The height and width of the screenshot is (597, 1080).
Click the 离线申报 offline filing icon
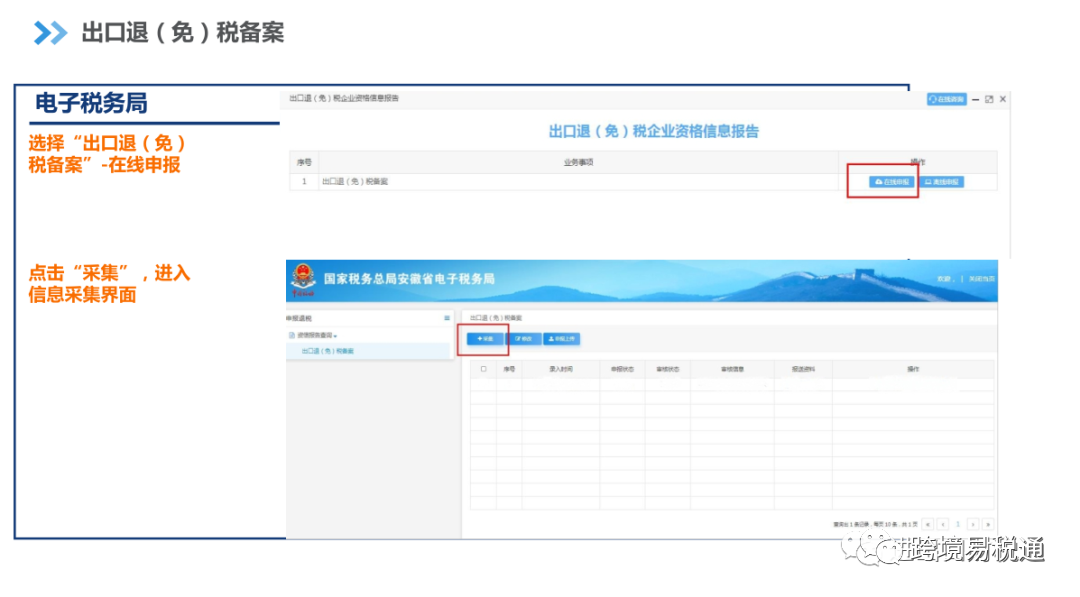tap(929, 181)
